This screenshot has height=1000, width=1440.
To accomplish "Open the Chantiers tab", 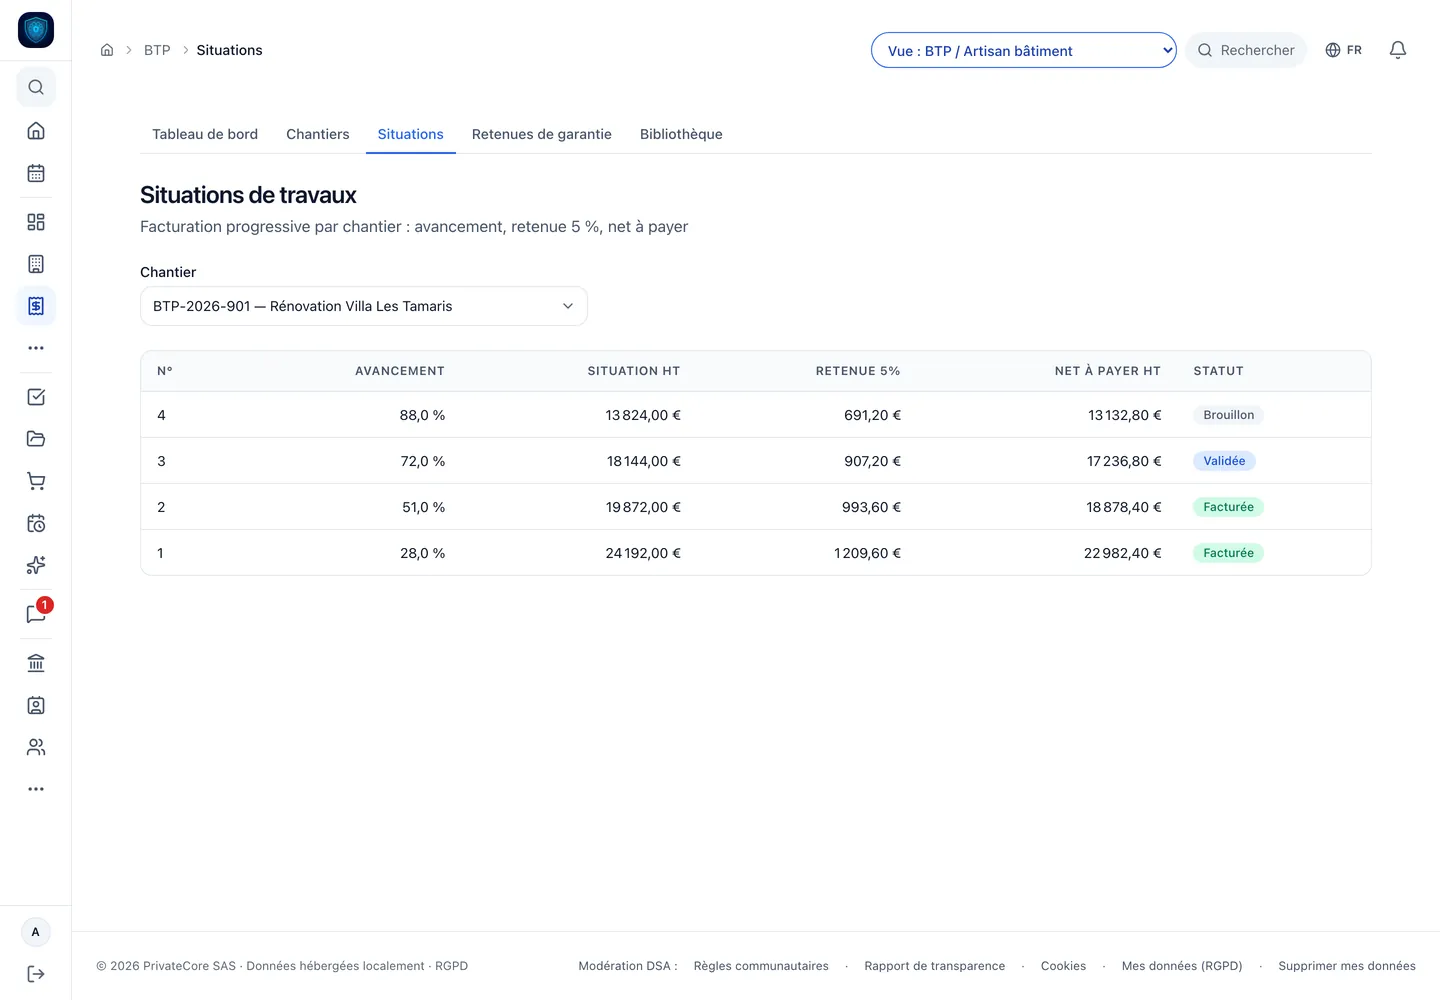I will point(318,134).
